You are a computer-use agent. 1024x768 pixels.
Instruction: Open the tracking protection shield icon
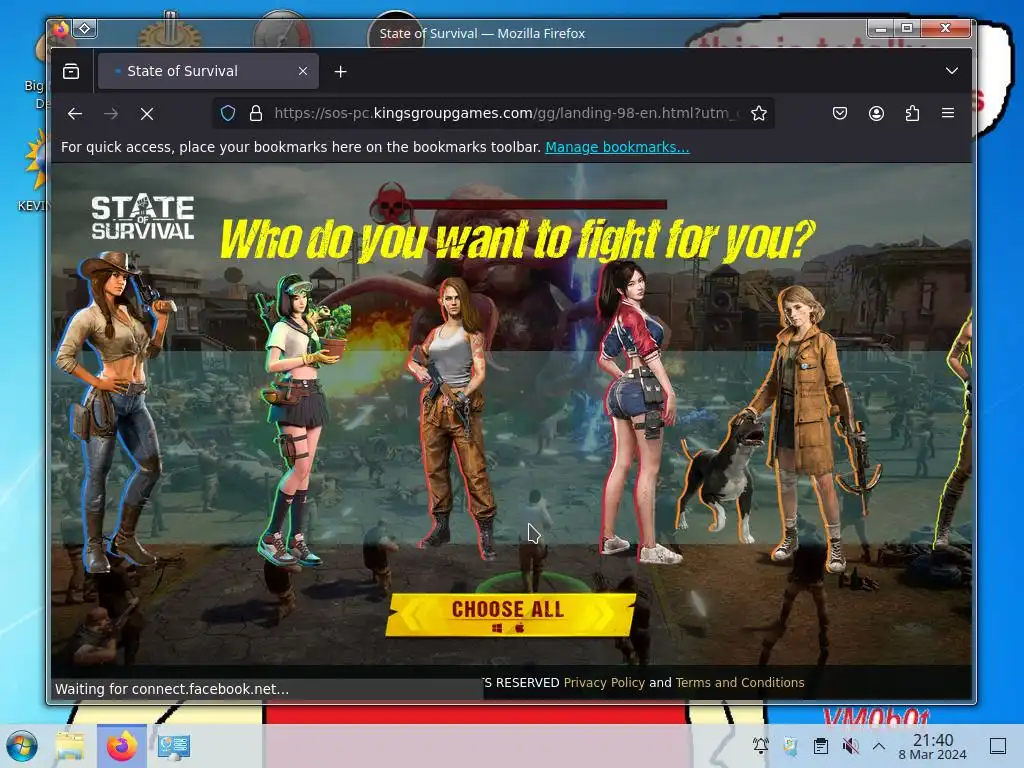(228, 114)
